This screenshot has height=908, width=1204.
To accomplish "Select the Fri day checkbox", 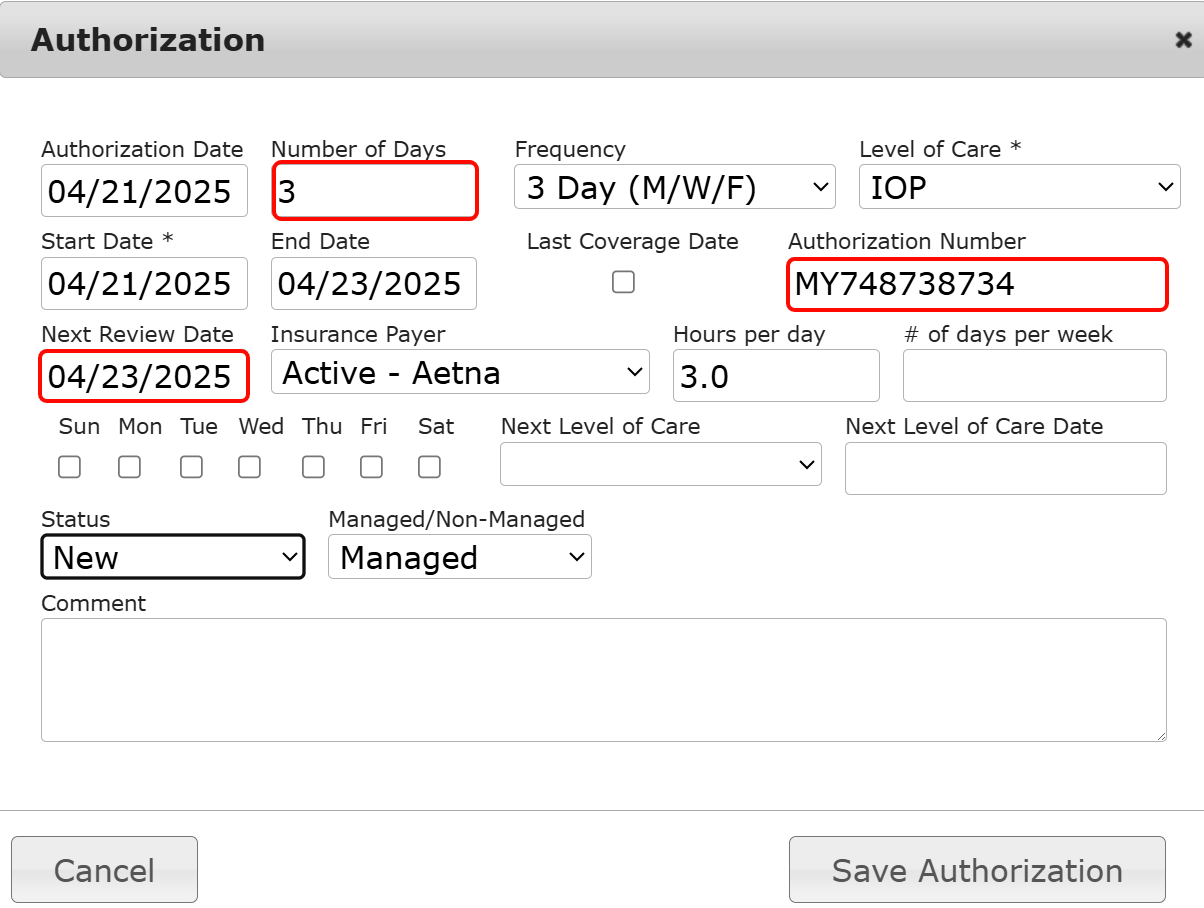I will [x=371, y=467].
